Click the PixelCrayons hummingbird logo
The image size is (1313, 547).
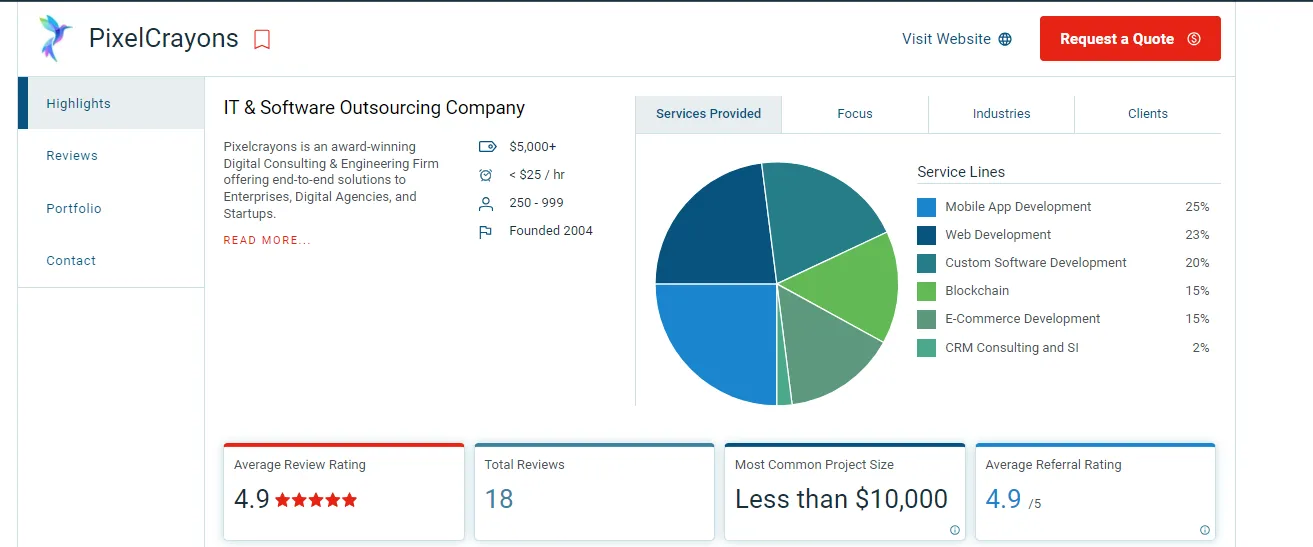(56, 39)
